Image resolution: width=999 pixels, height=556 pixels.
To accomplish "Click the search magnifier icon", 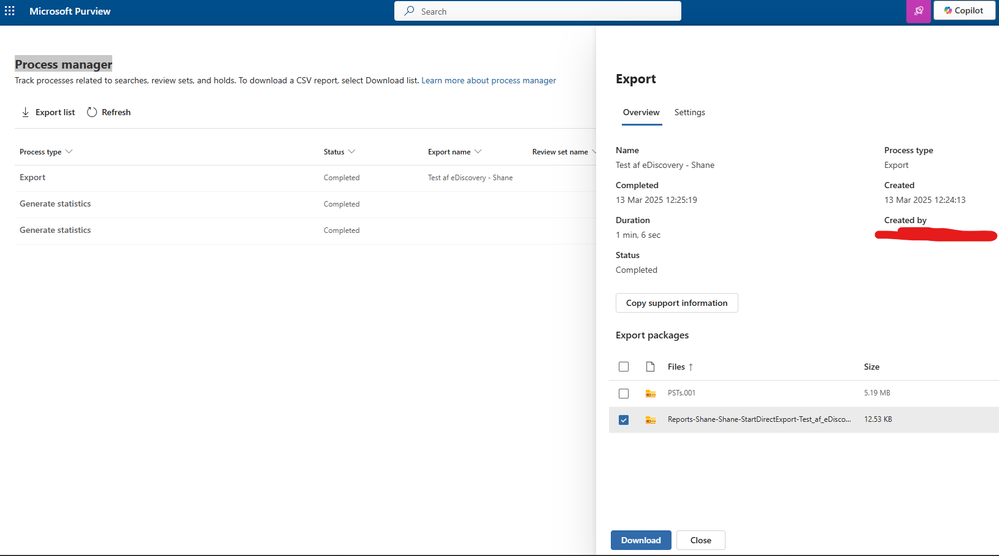I will point(409,11).
